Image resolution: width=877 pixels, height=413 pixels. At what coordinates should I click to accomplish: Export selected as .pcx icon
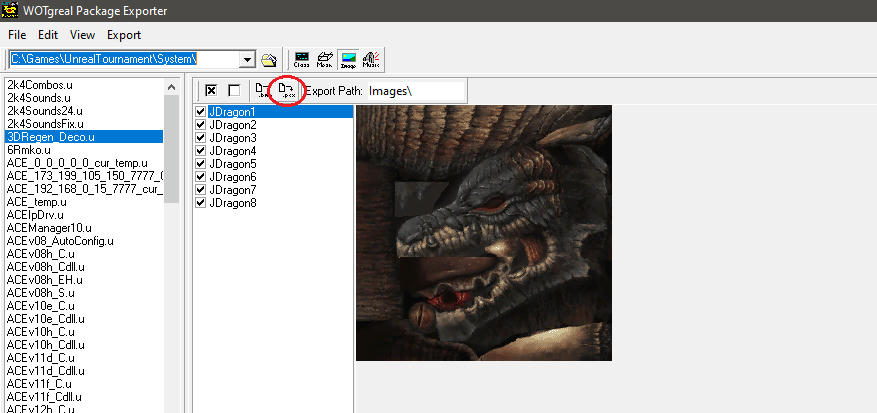click(287, 91)
